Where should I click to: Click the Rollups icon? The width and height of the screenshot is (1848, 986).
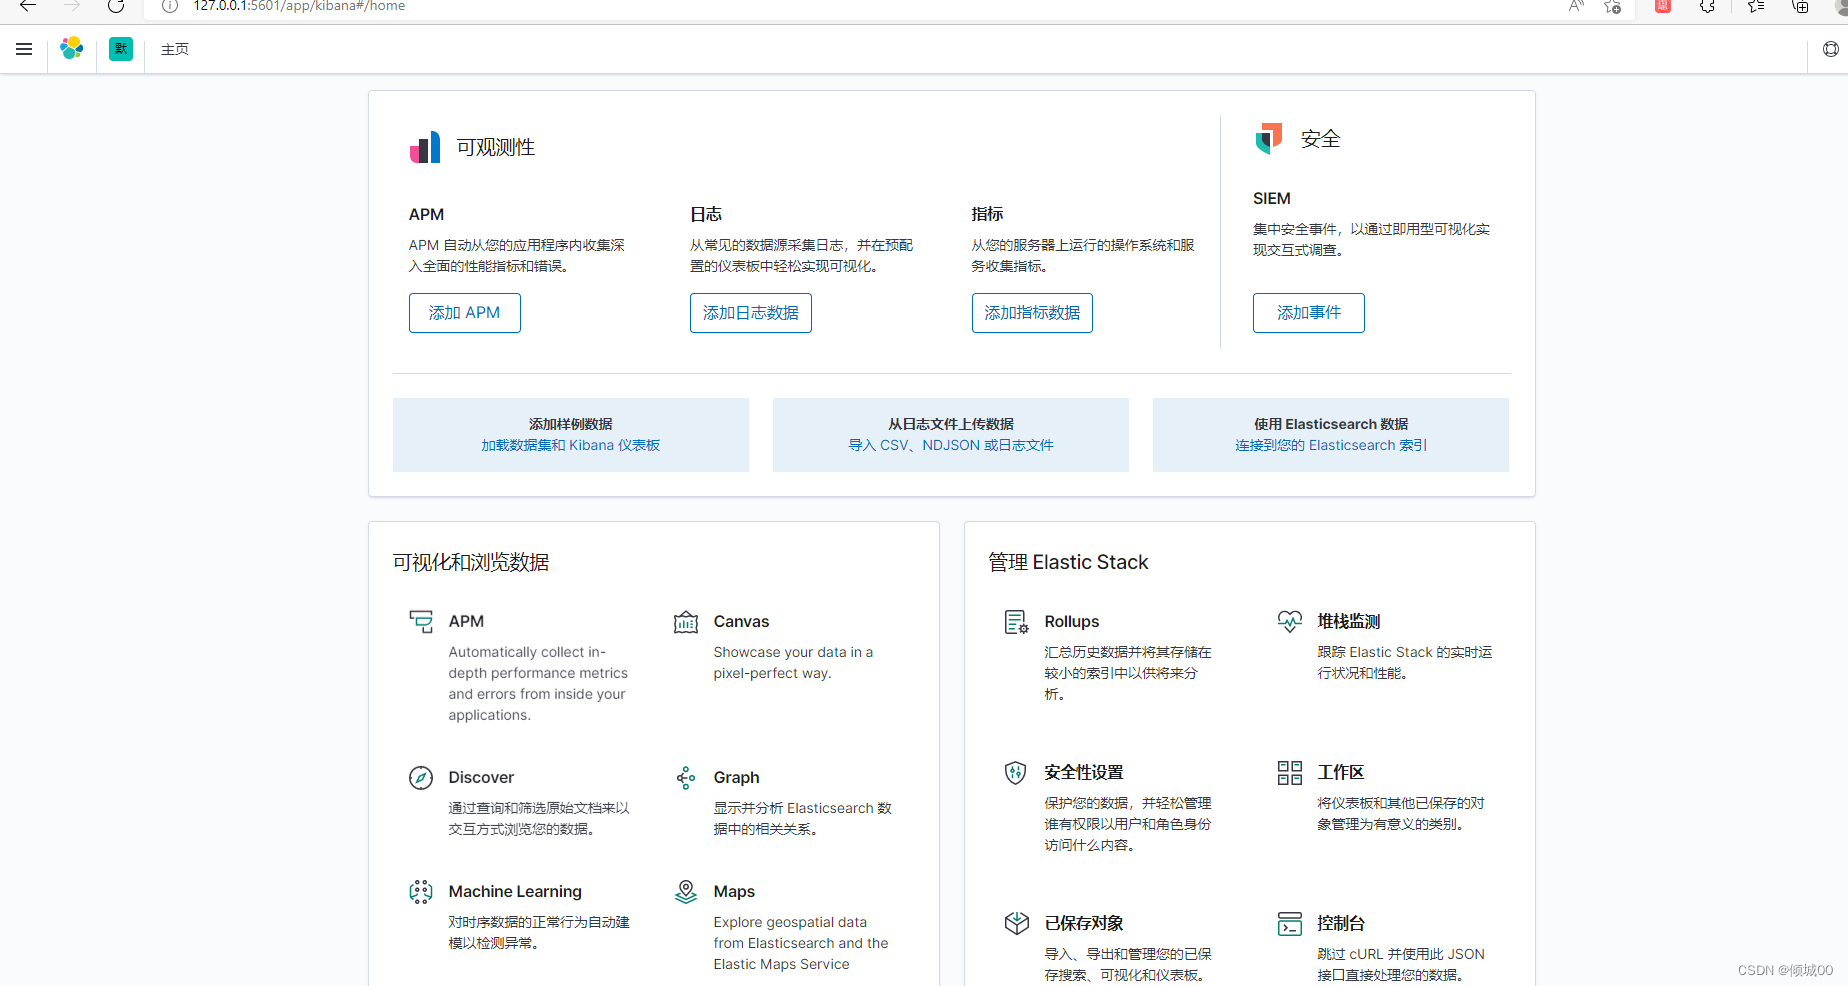(1017, 622)
